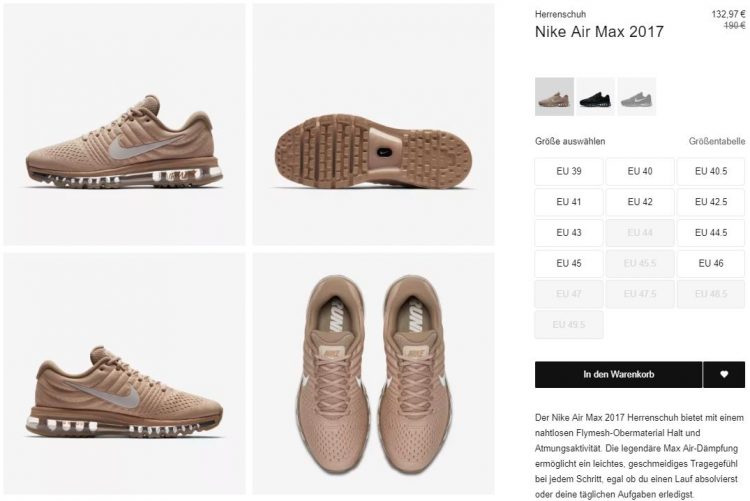Select size EU 43

pyautogui.click(x=569, y=233)
